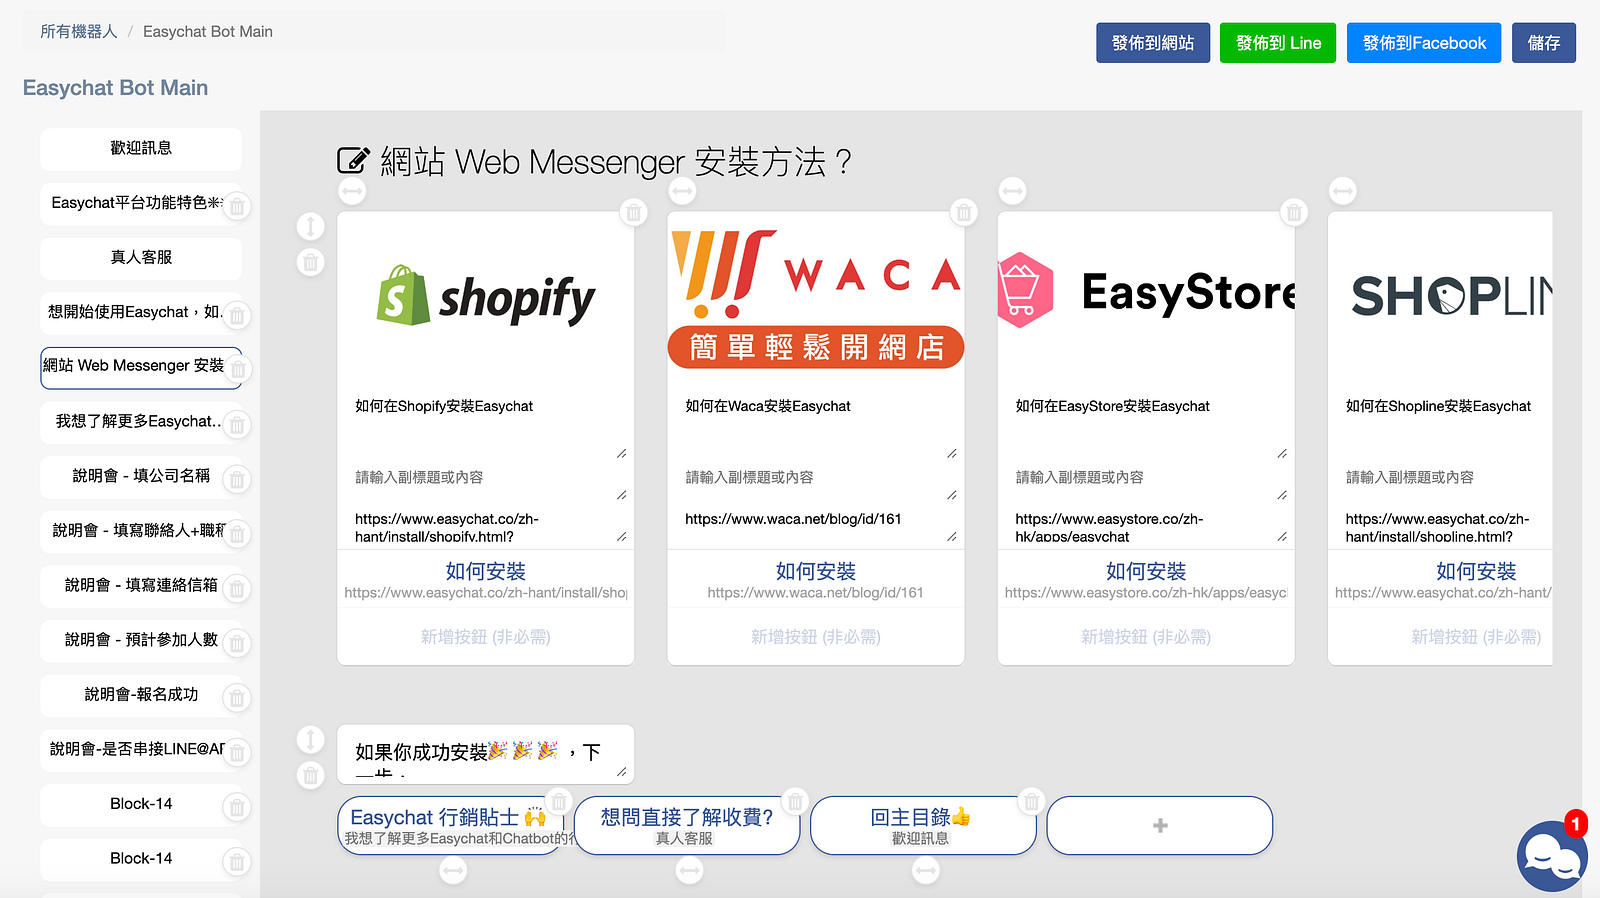Delete the 說明會 - 填寫聯絡人+職稱 block
Viewport: 1600px width, 898px height.
pyautogui.click(x=237, y=534)
